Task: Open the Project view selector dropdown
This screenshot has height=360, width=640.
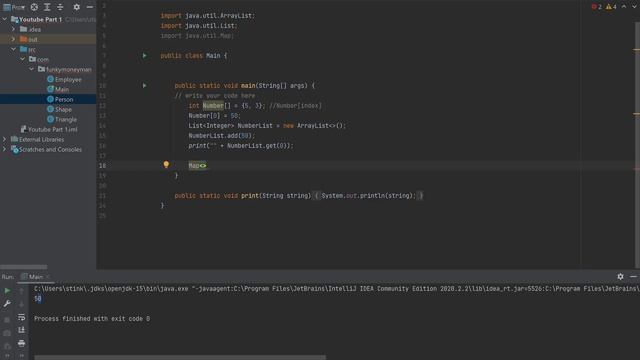Action: pos(14,7)
